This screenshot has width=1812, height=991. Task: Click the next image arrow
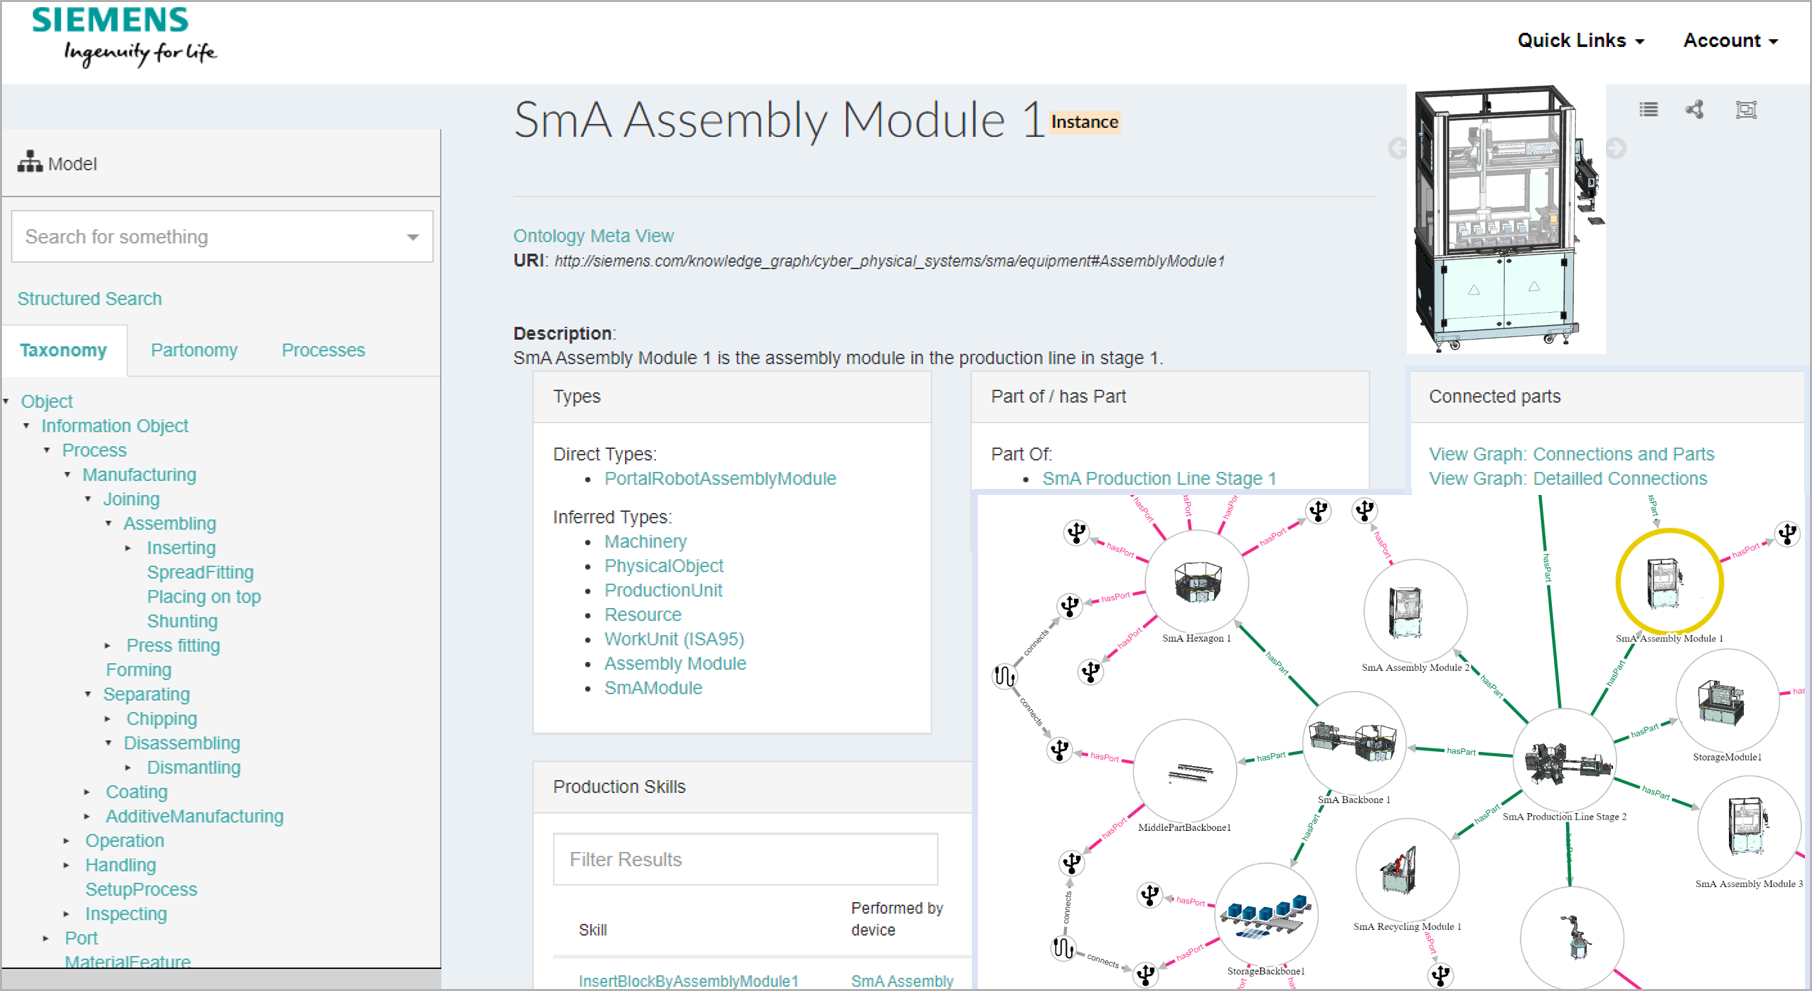click(x=1616, y=148)
